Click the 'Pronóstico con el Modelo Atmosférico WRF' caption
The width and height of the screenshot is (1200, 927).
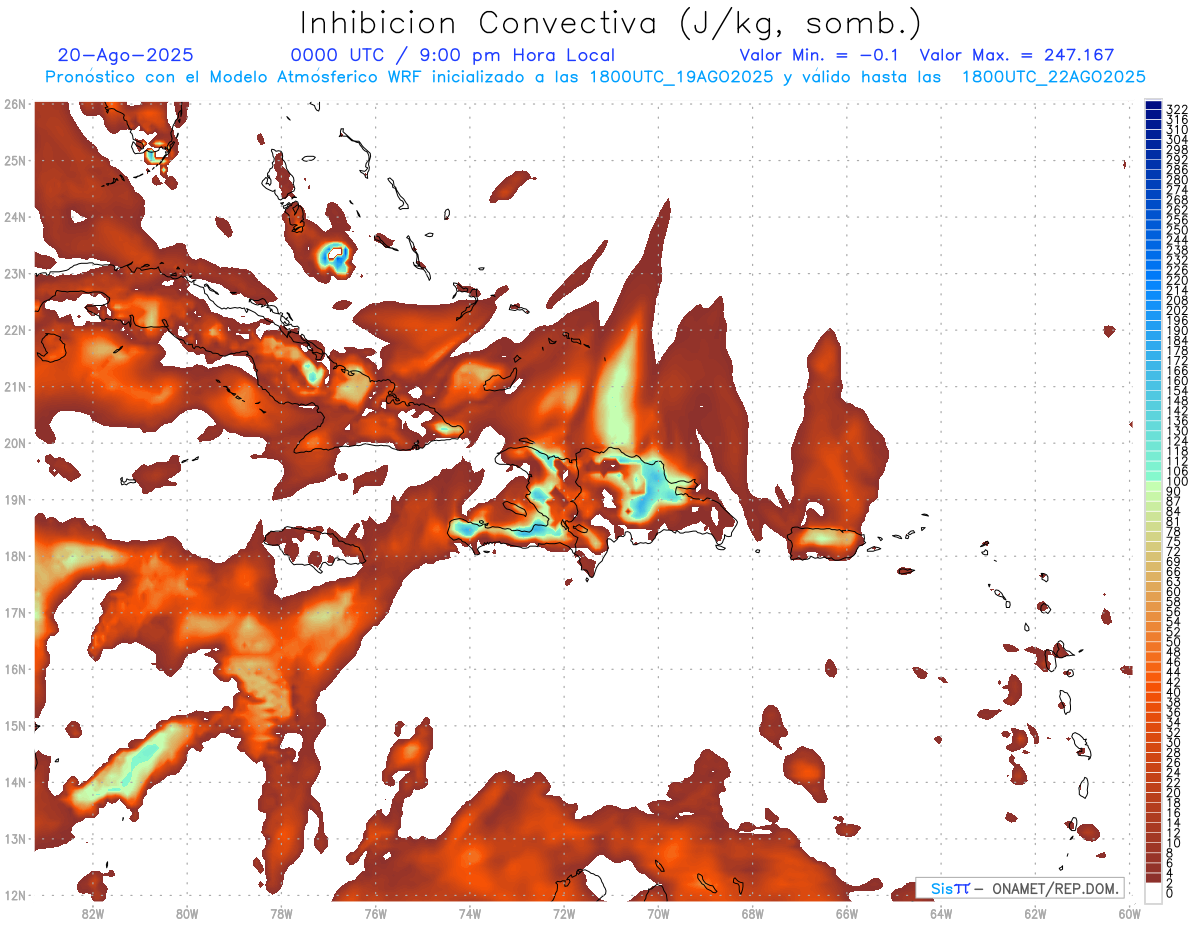pyautogui.click(x=235, y=77)
